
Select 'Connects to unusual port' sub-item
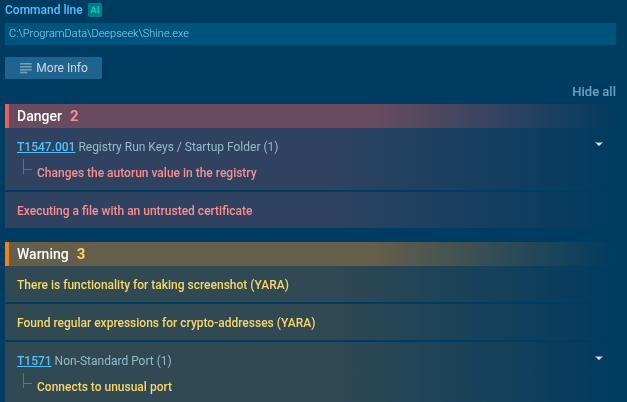point(104,387)
